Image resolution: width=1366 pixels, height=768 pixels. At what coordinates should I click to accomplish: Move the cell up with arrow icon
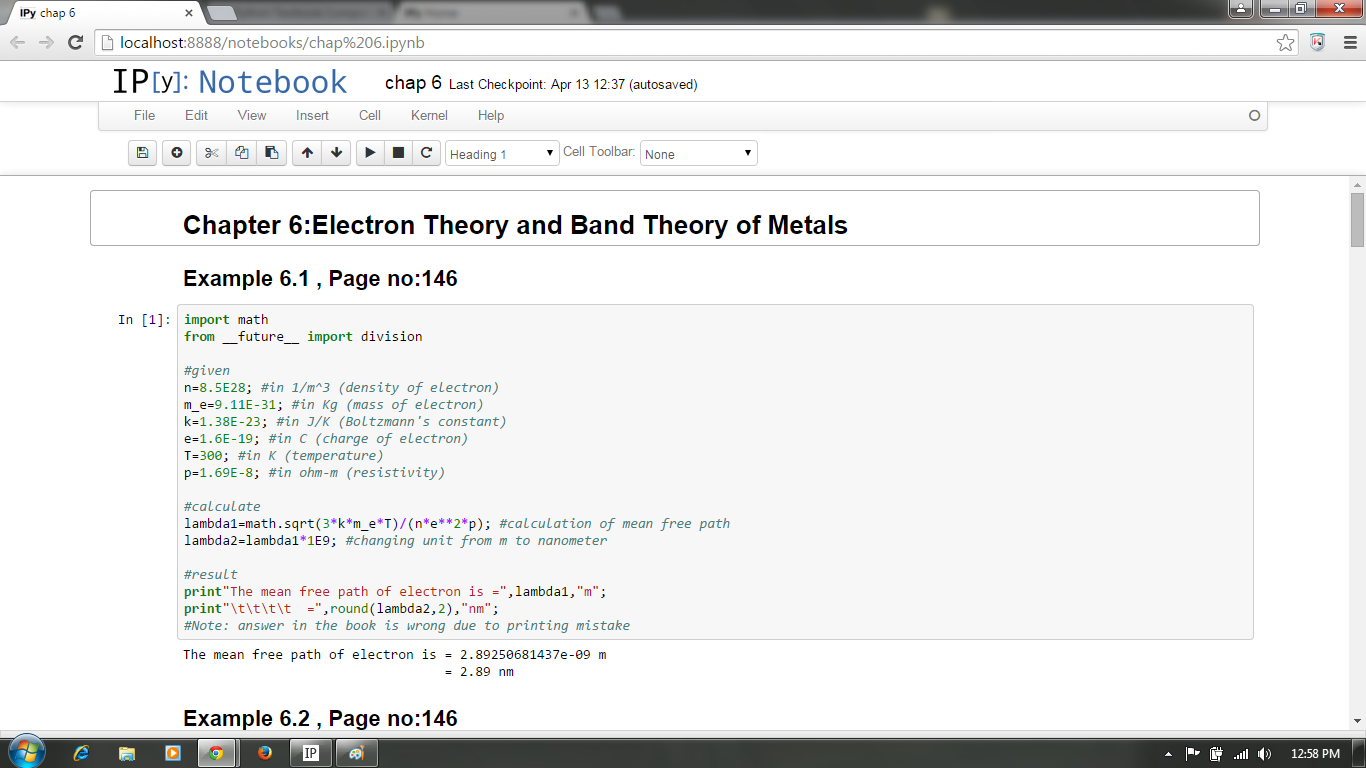[x=307, y=153]
